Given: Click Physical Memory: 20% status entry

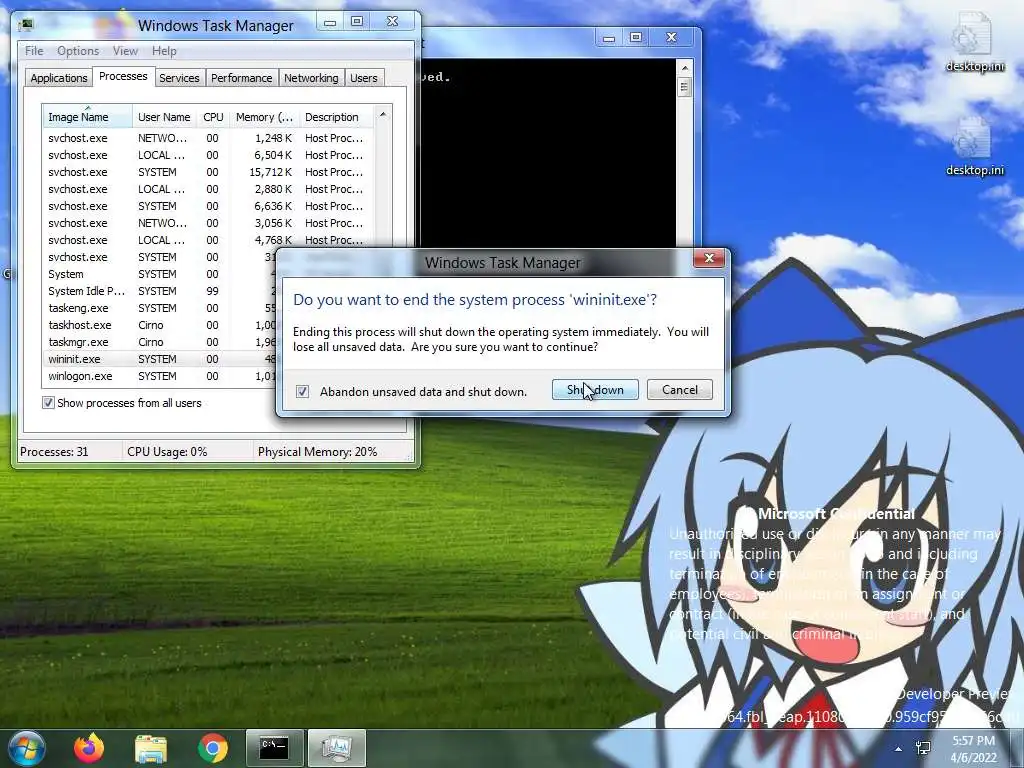Looking at the screenshot, I should pos(317,452).
